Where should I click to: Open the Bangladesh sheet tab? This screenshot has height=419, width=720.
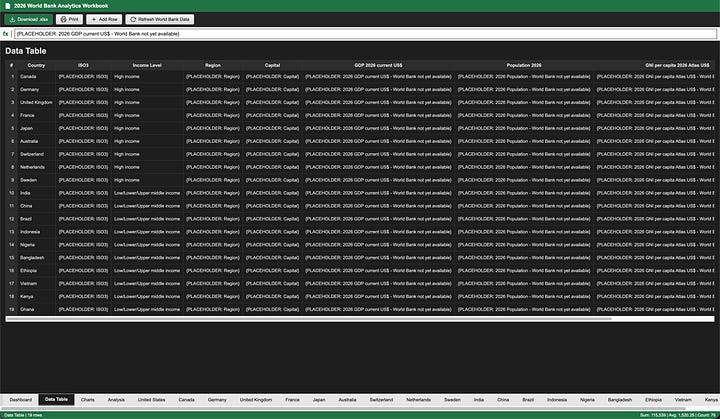(x=620, y=400)
